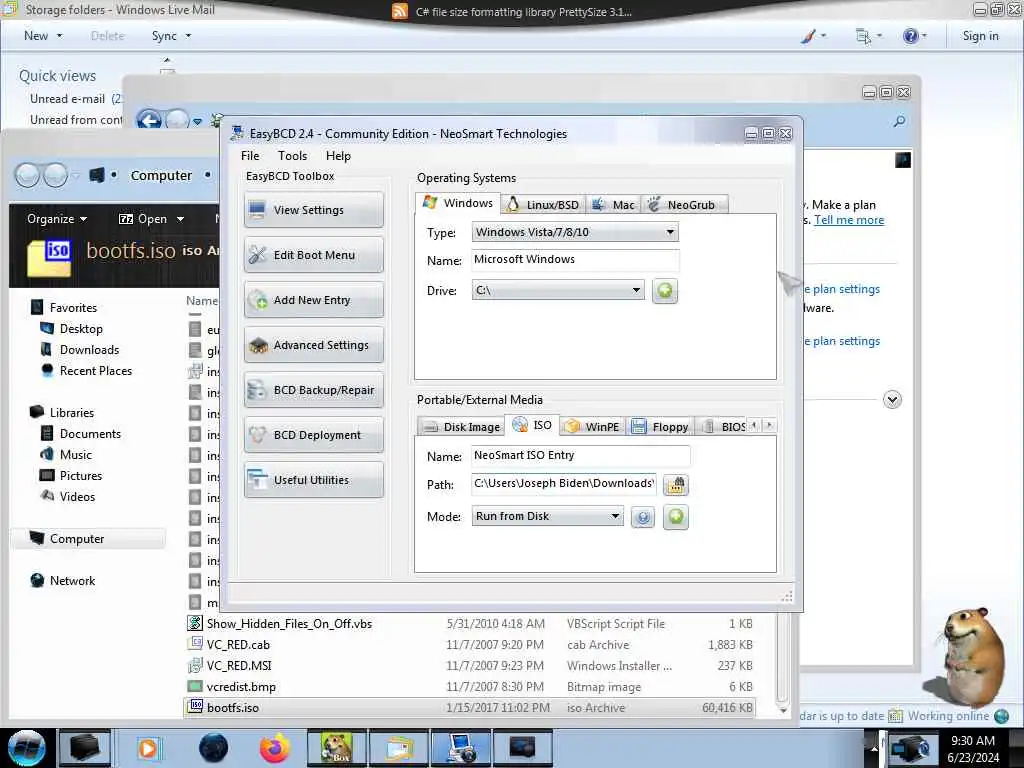Open the 7z Open dropdown in Explorer

coord(152,219)
